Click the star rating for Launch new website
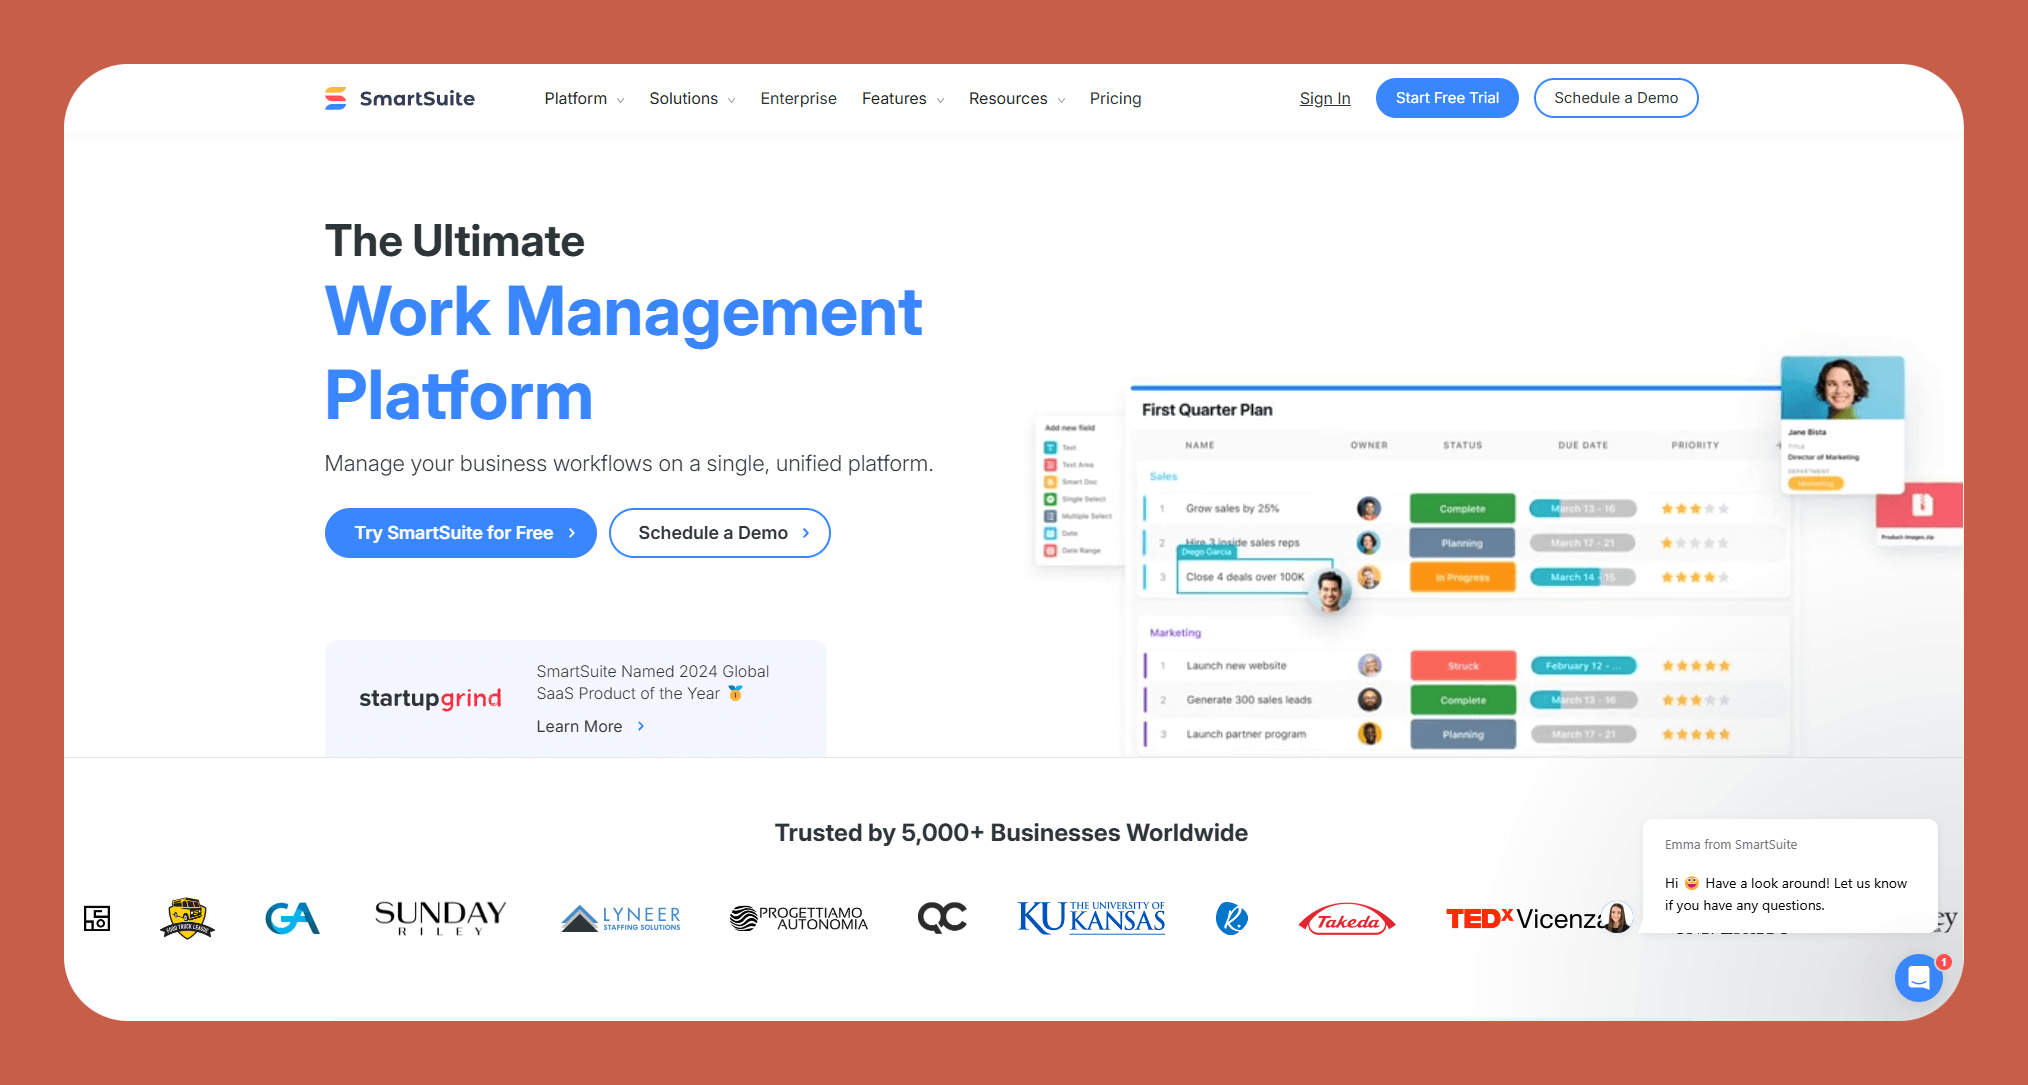 (1696, 666)
